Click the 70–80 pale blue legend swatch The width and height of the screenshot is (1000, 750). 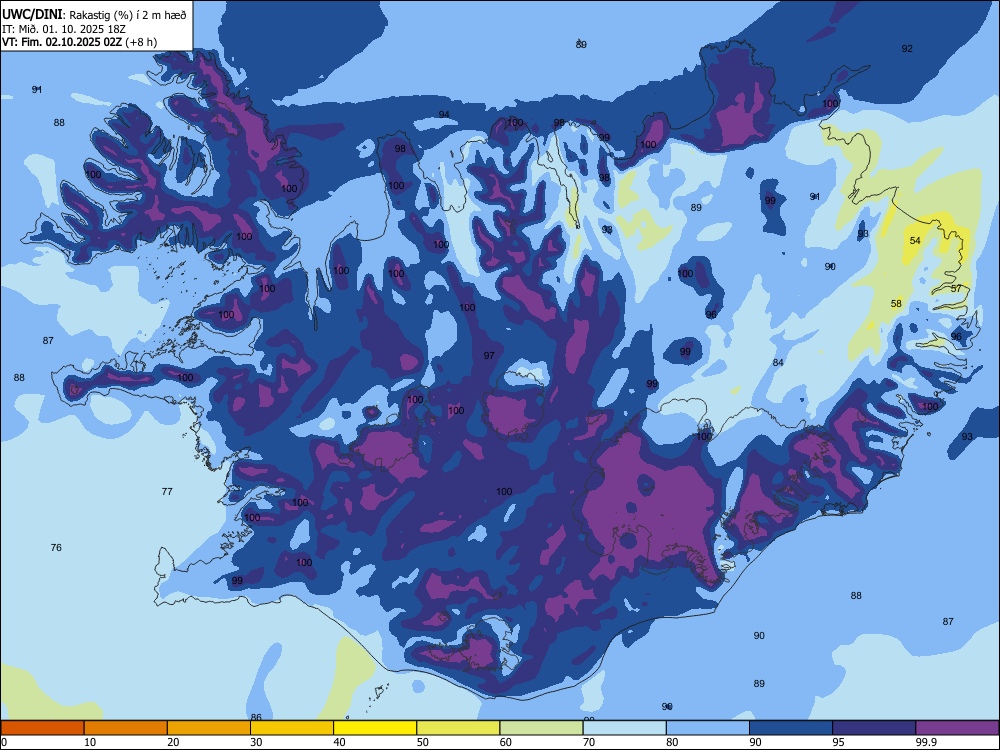[x=624, y=728]
